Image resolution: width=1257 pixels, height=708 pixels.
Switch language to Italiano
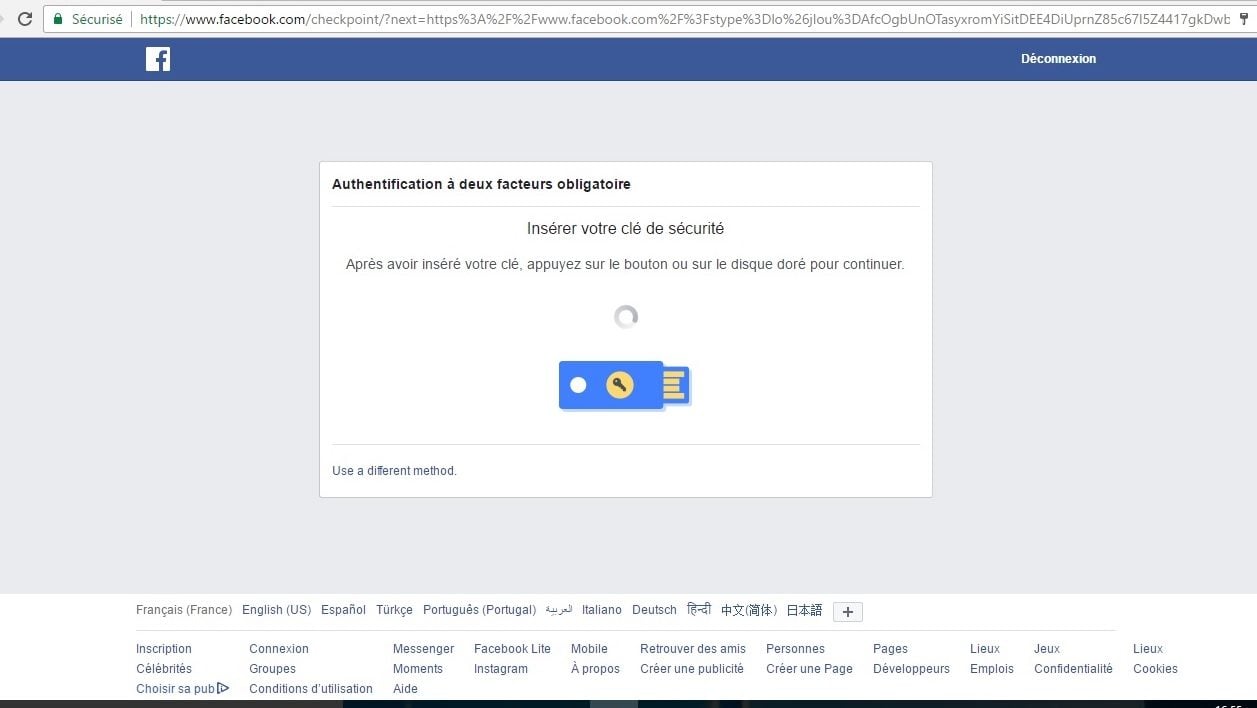602,610
